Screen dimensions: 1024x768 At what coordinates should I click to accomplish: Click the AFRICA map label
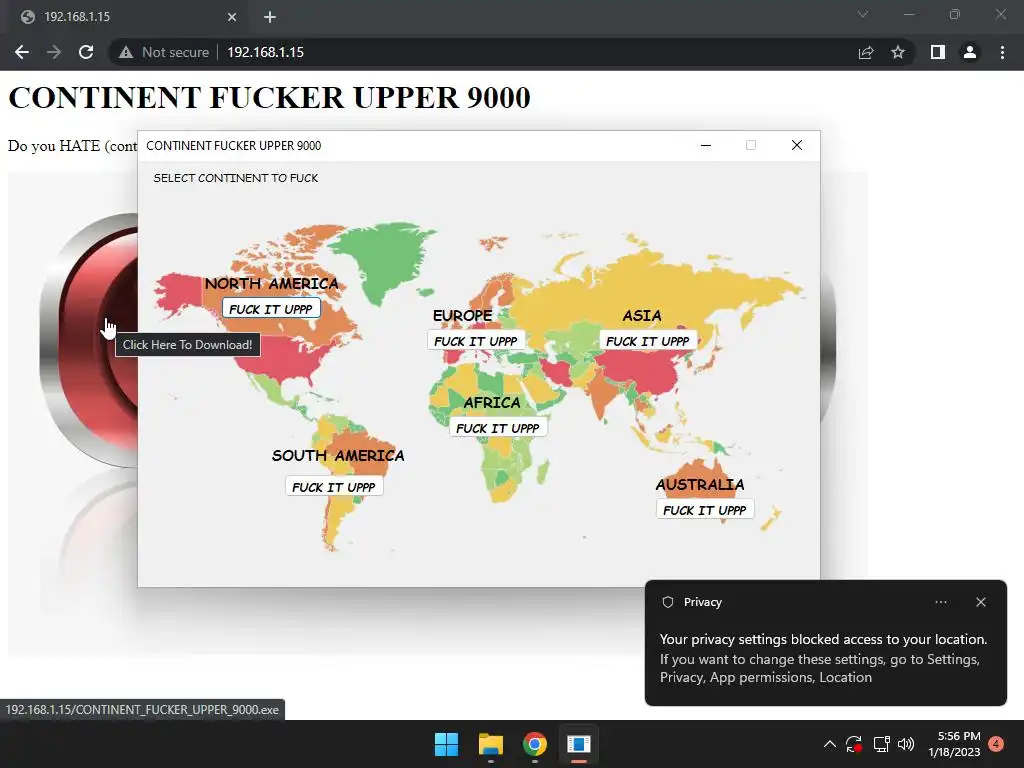tap(492, 402)
